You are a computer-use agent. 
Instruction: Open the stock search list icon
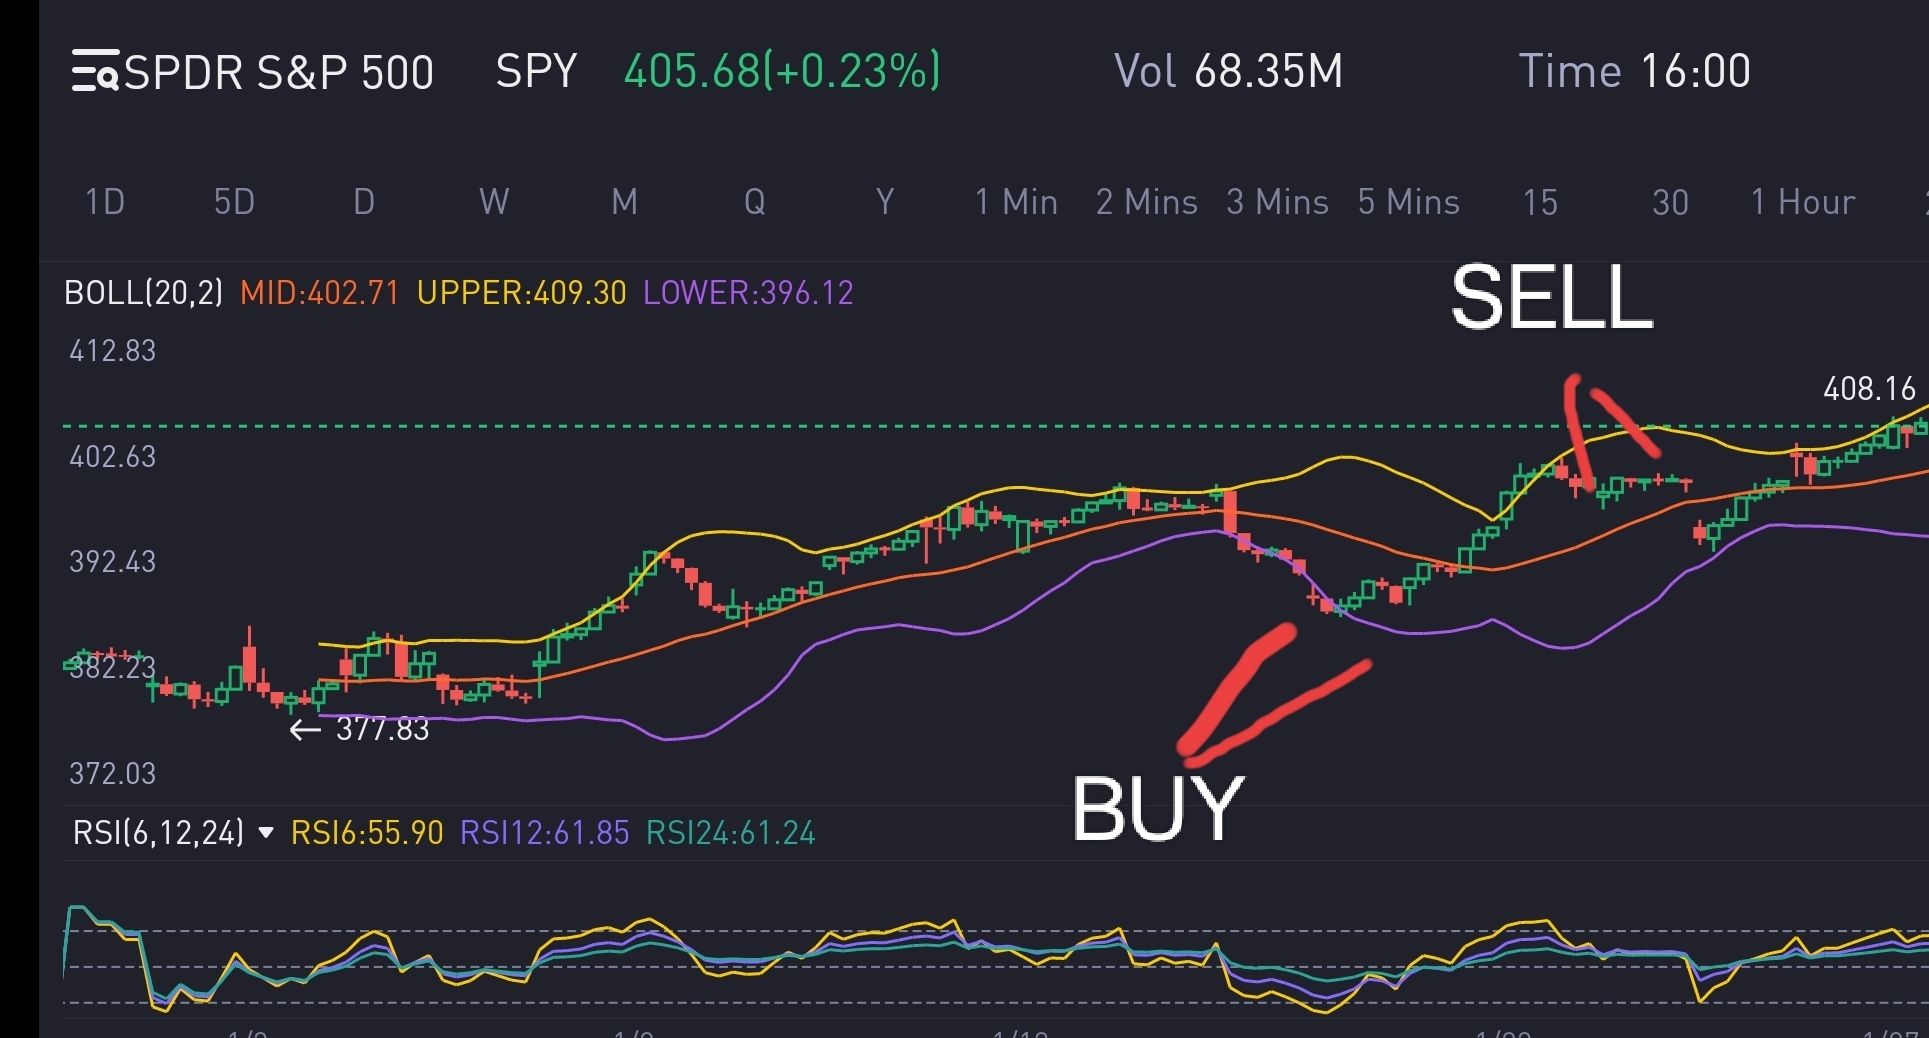pos(95,72)
